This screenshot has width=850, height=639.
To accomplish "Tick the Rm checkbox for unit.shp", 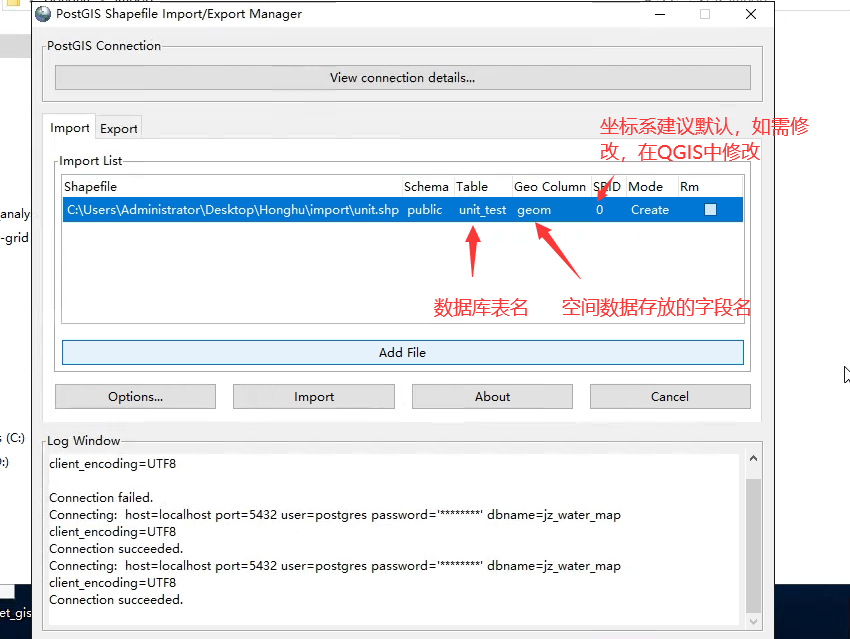I will click(710, 210).
